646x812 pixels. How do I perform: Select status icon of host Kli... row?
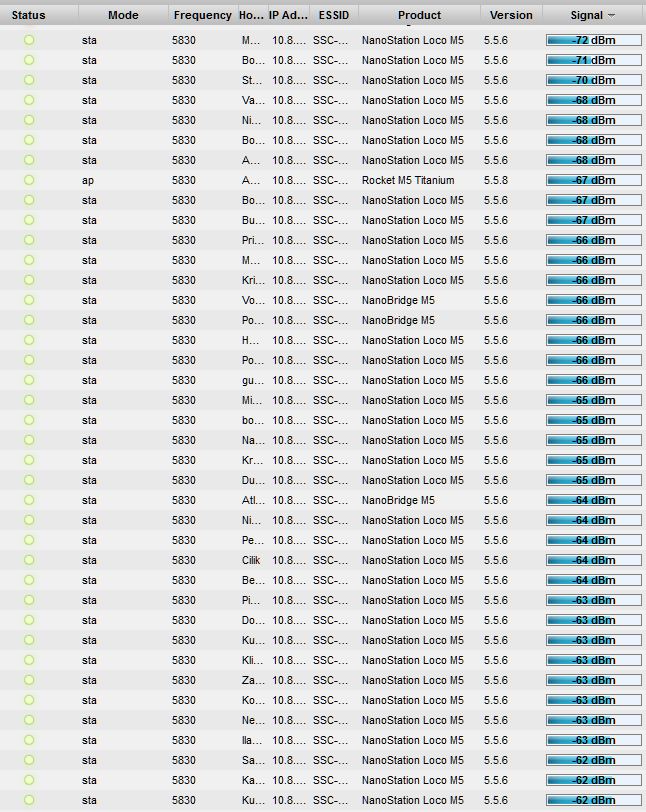point(29,660)
